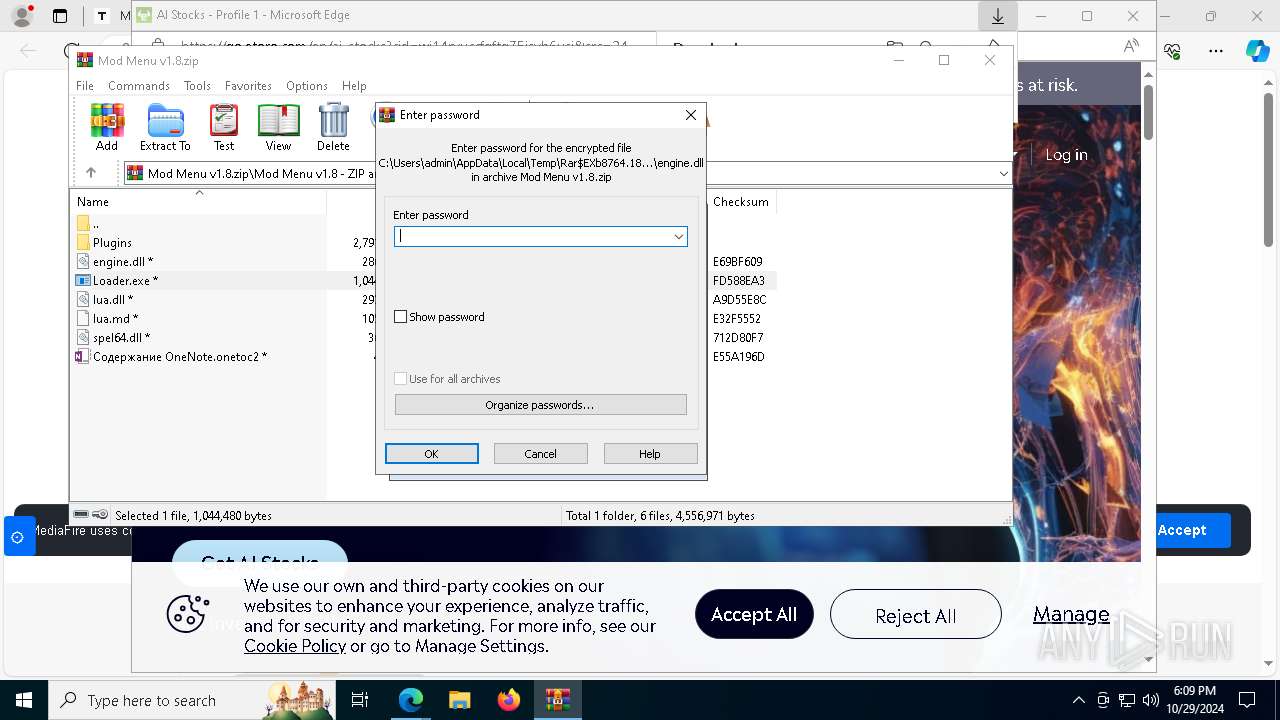Open the Favorites menu

pyautogui.click(x=248, y=86)
